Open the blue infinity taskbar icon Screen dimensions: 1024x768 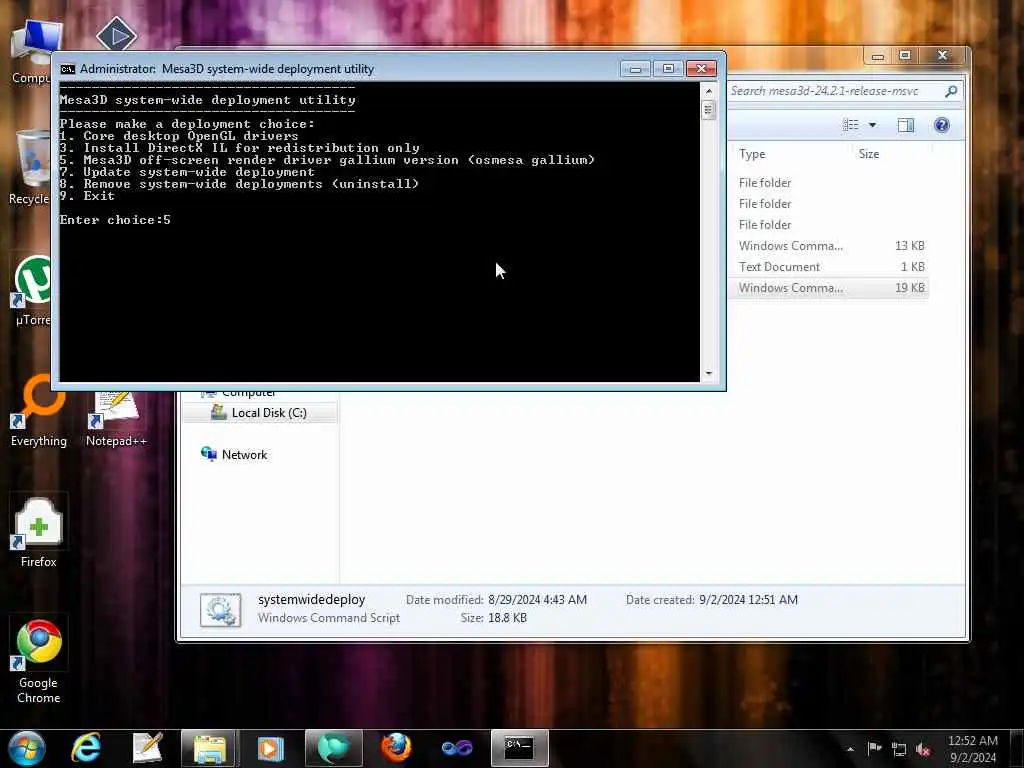tap(457, 748)
